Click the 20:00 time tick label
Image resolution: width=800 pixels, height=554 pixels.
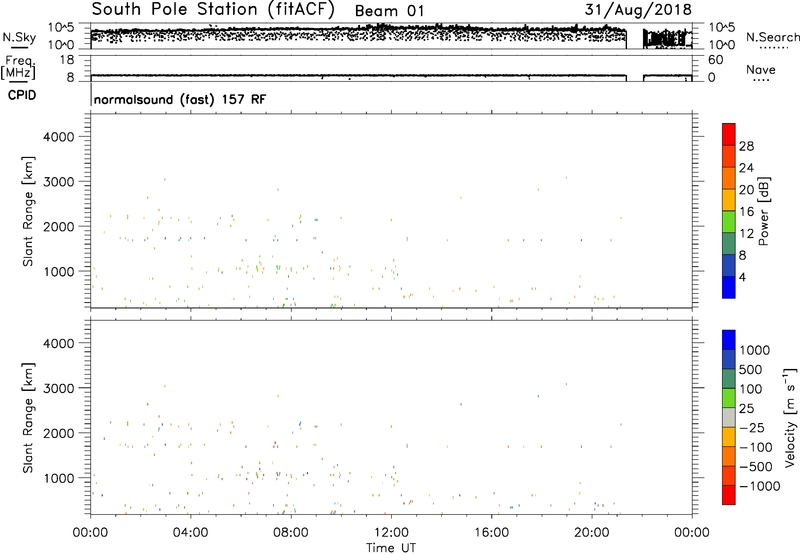tap(592, 533)
